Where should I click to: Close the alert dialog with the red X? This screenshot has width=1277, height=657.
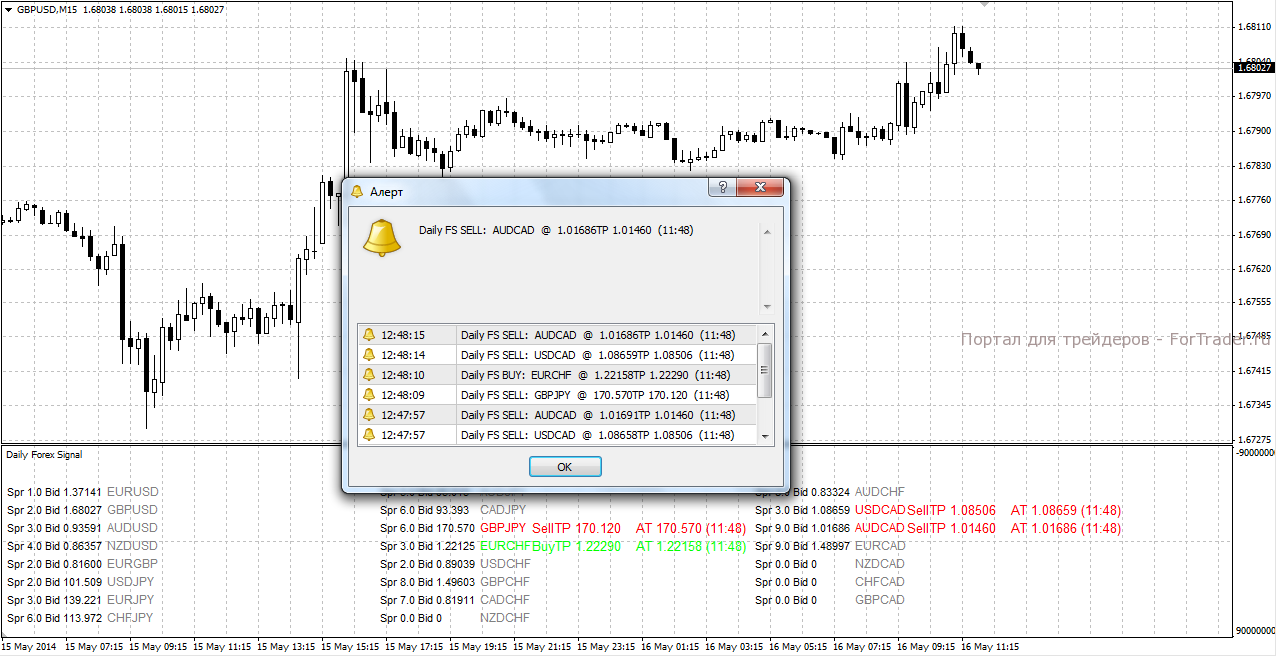pos(760,187)
